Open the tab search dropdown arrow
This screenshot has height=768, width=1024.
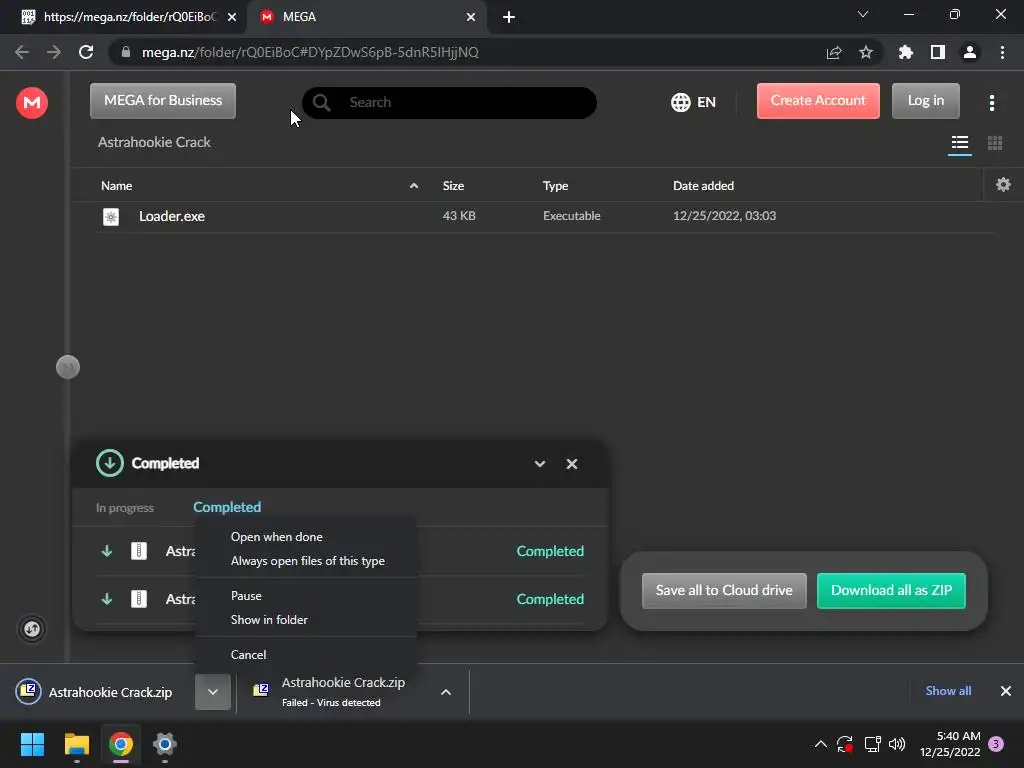(863, 14)
